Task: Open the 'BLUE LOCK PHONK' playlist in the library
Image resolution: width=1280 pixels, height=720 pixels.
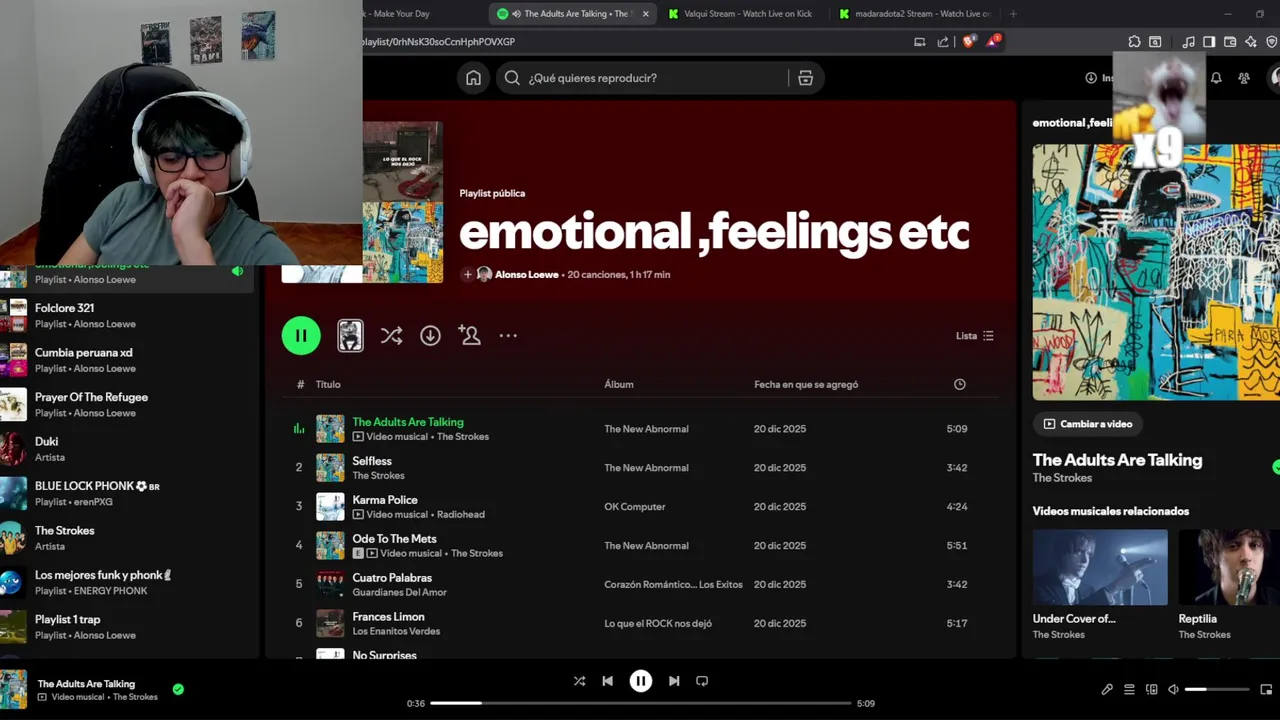Action: click(128, 493)
